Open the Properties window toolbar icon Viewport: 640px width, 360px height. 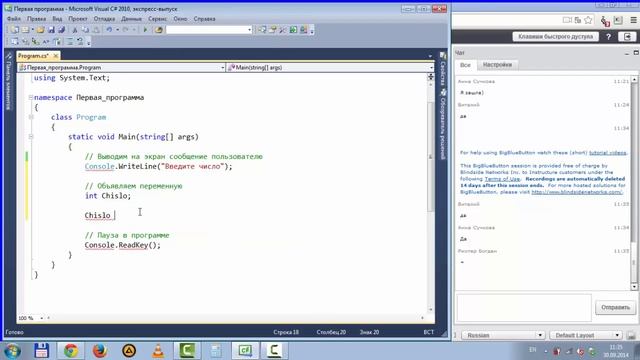click(272, 30)
